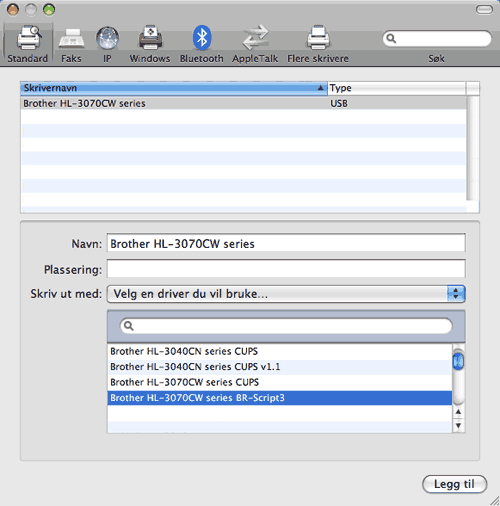Select Brother HL-3040CN series CUPS v1.1
Image resolution: width=500 pixels, height=506 pixels.
(x=279, y=367)
